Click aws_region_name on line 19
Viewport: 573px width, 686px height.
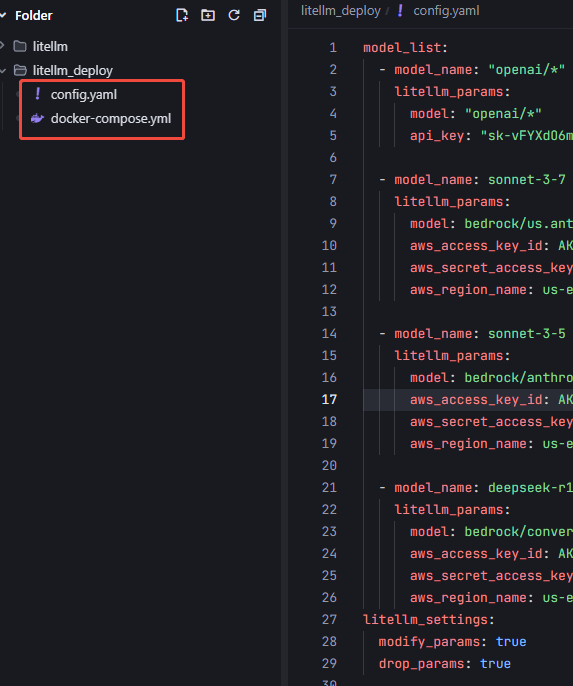[468, 444]
